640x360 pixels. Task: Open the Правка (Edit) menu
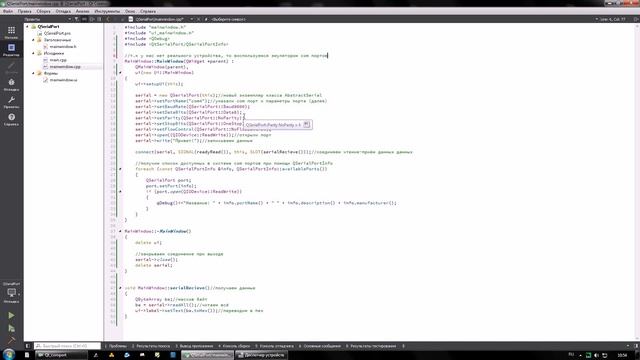click(24, 11)
